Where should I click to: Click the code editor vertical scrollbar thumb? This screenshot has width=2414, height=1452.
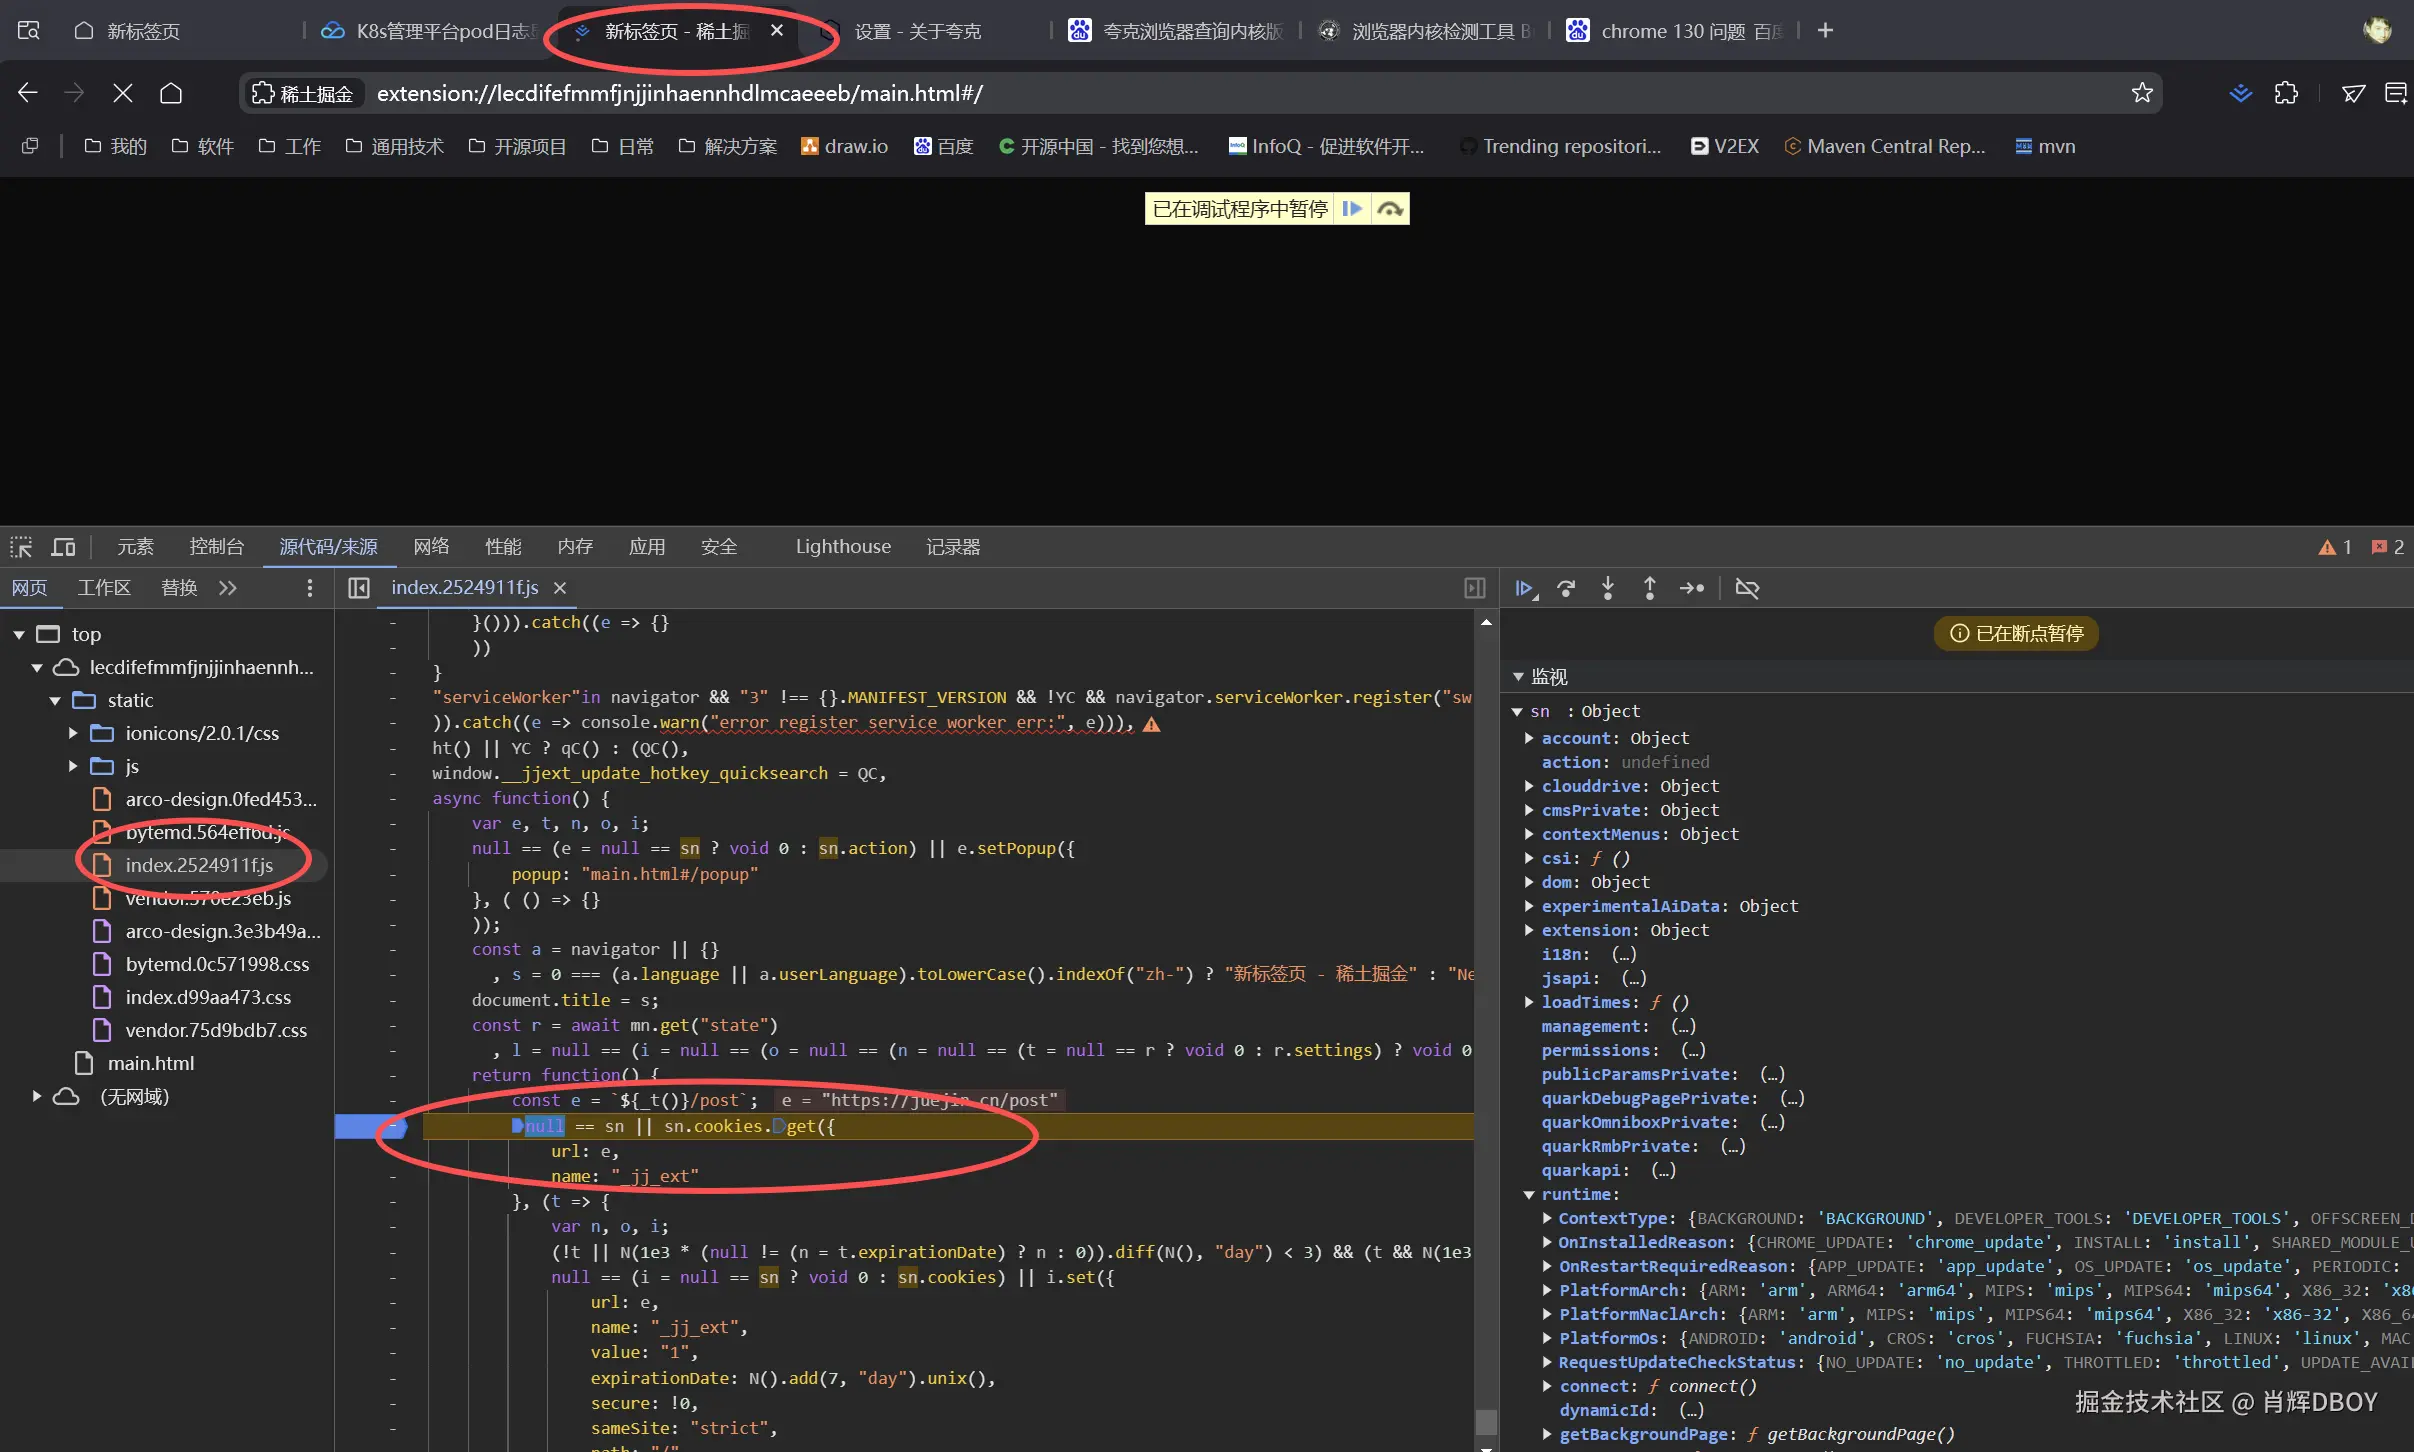(1486, 1421)
